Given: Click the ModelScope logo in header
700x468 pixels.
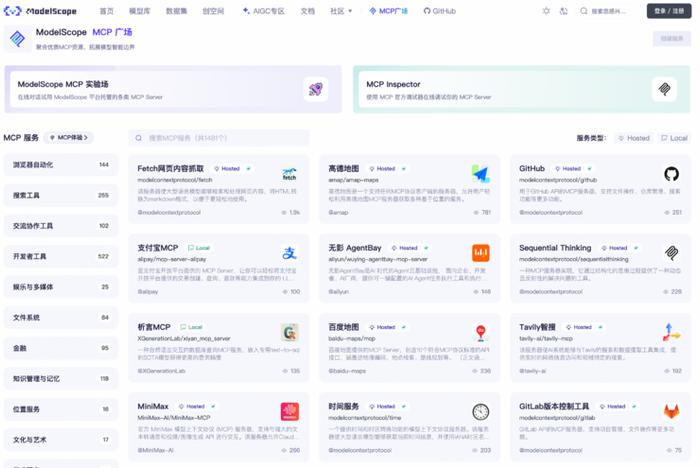Looking at the screenshot, I should 40,11.
